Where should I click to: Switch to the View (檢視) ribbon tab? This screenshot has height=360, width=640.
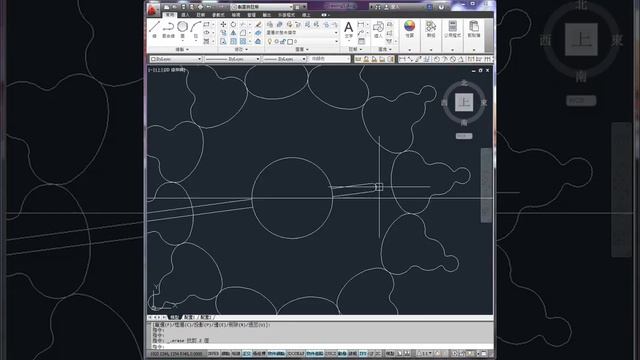[236, 15]
